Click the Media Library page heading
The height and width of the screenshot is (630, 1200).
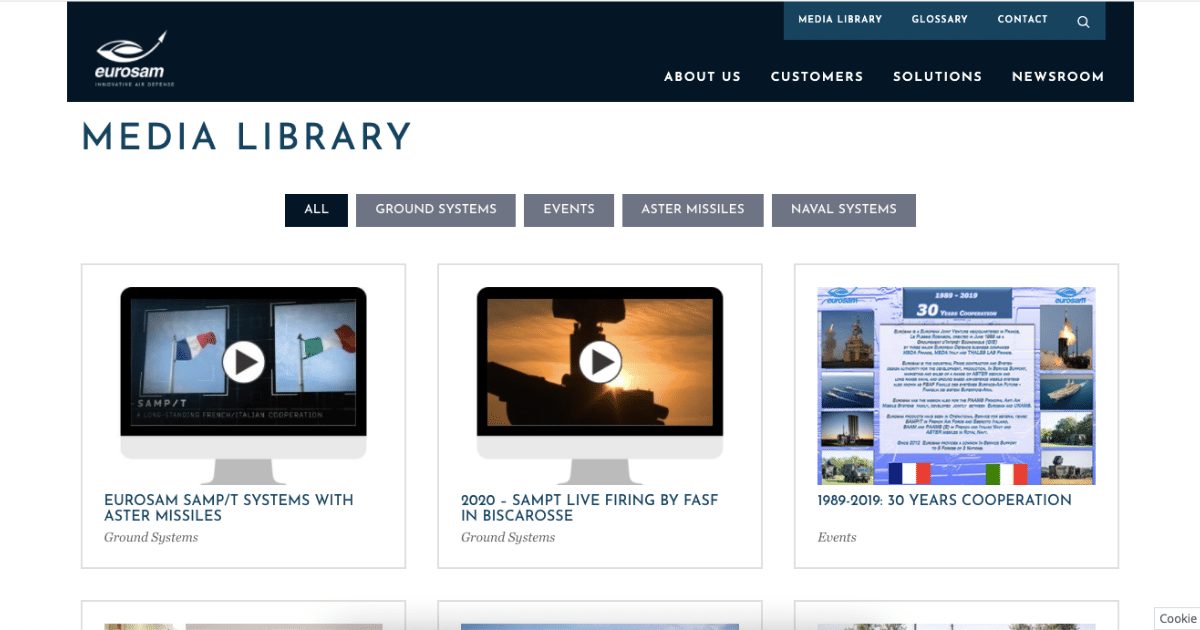click(x=247, y=137)
